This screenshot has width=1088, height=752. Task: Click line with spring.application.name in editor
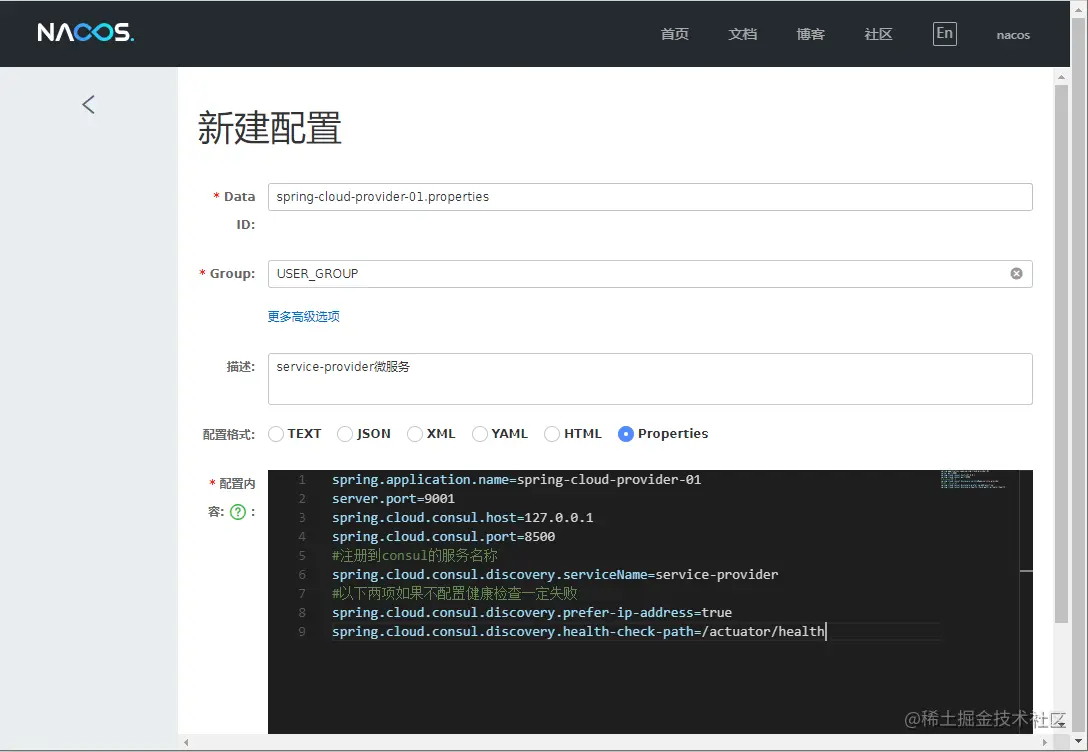click(516, 480)
